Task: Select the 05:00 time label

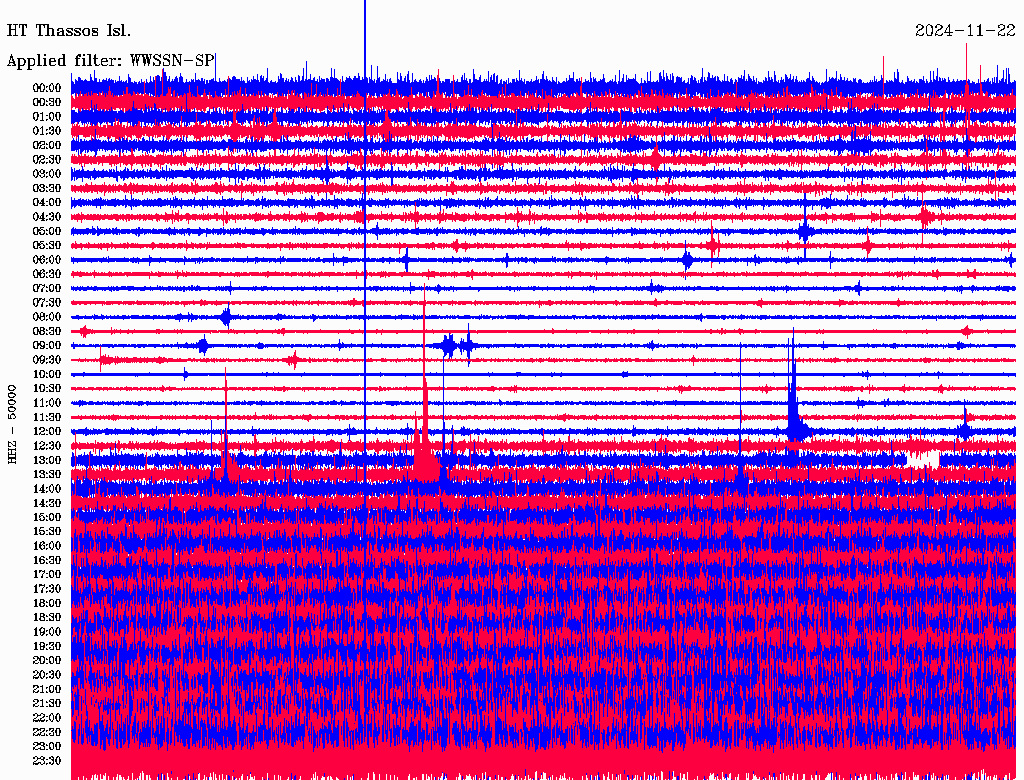Action: [47, 231]
